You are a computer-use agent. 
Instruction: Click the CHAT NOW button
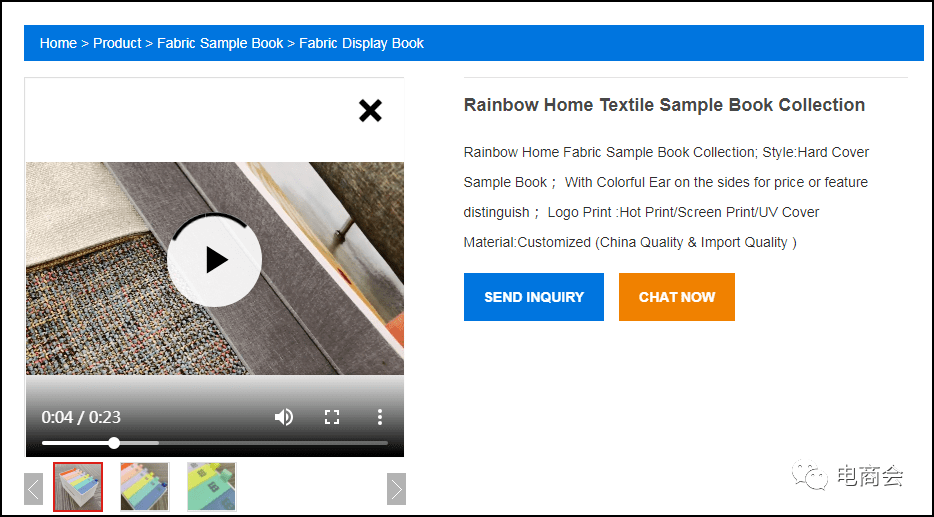click(677, 297)
